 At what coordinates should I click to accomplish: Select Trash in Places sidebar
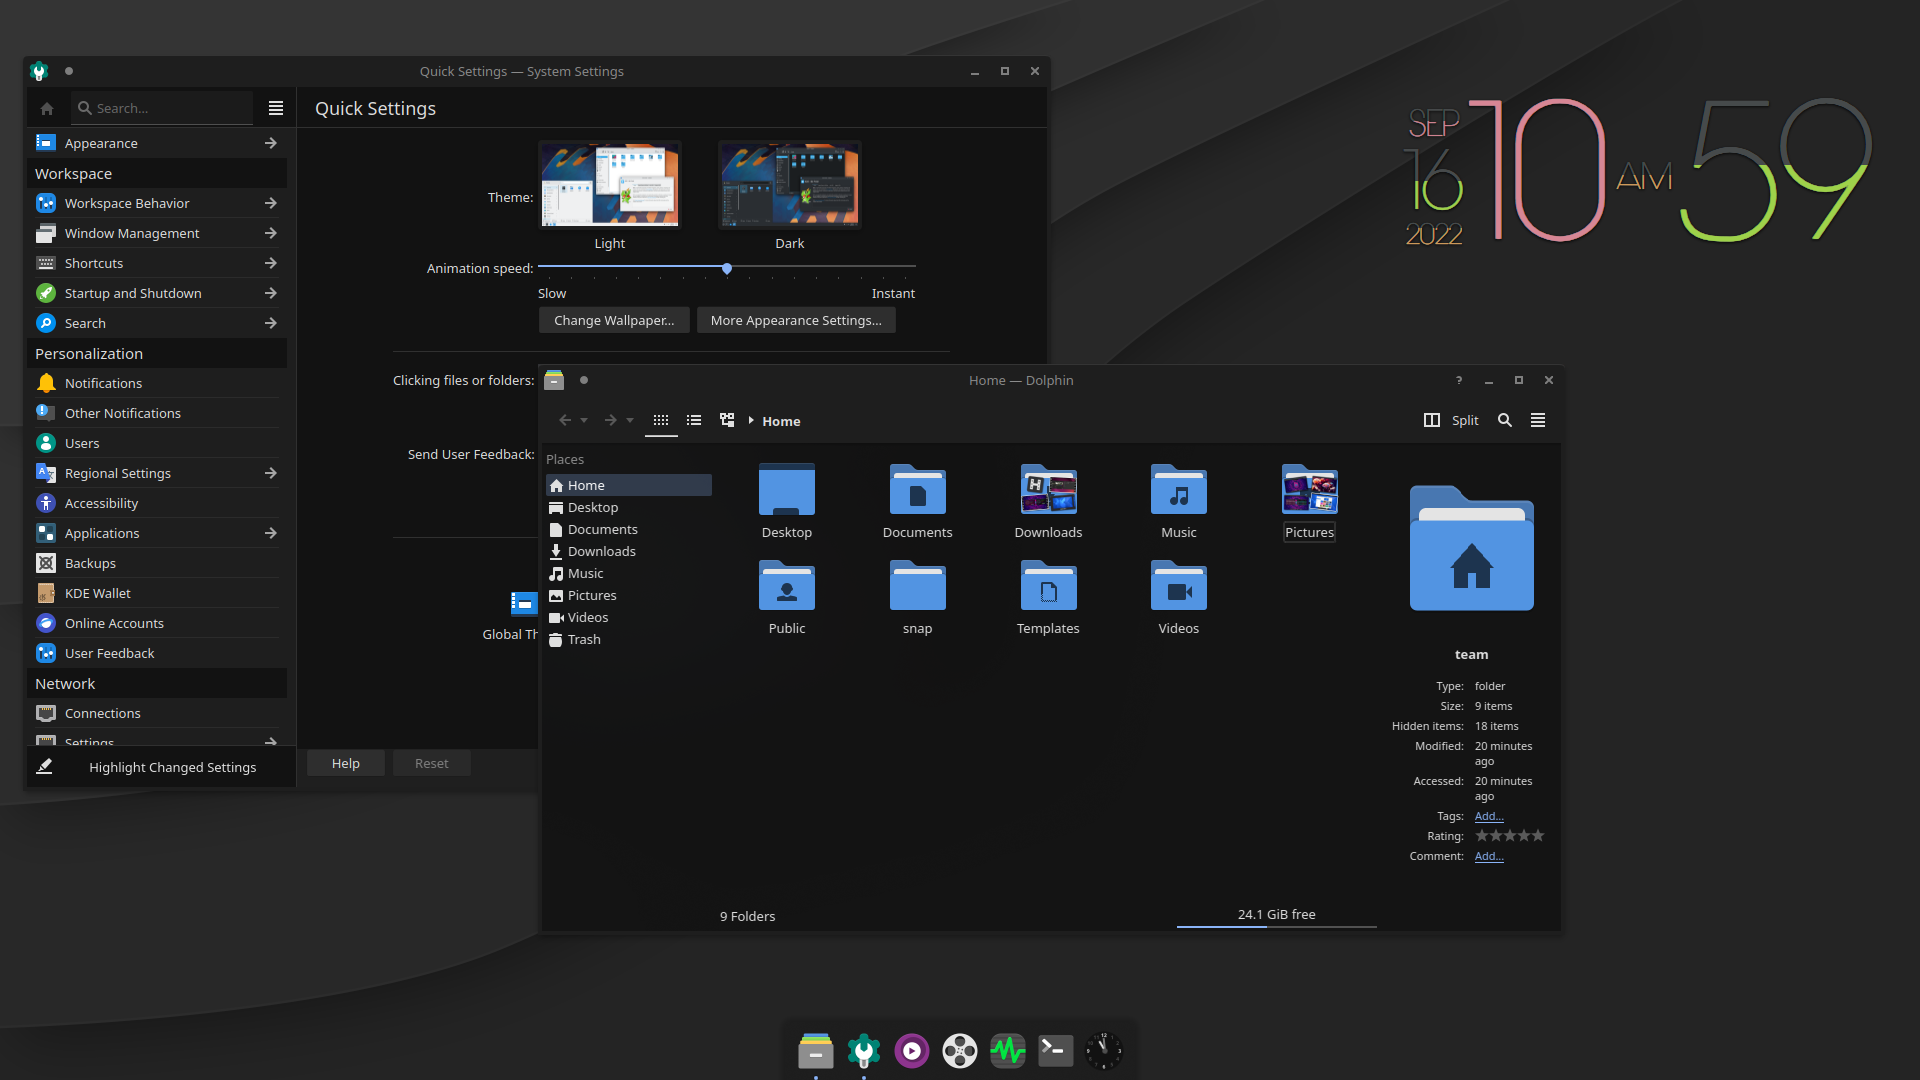(x=583, y=638)
